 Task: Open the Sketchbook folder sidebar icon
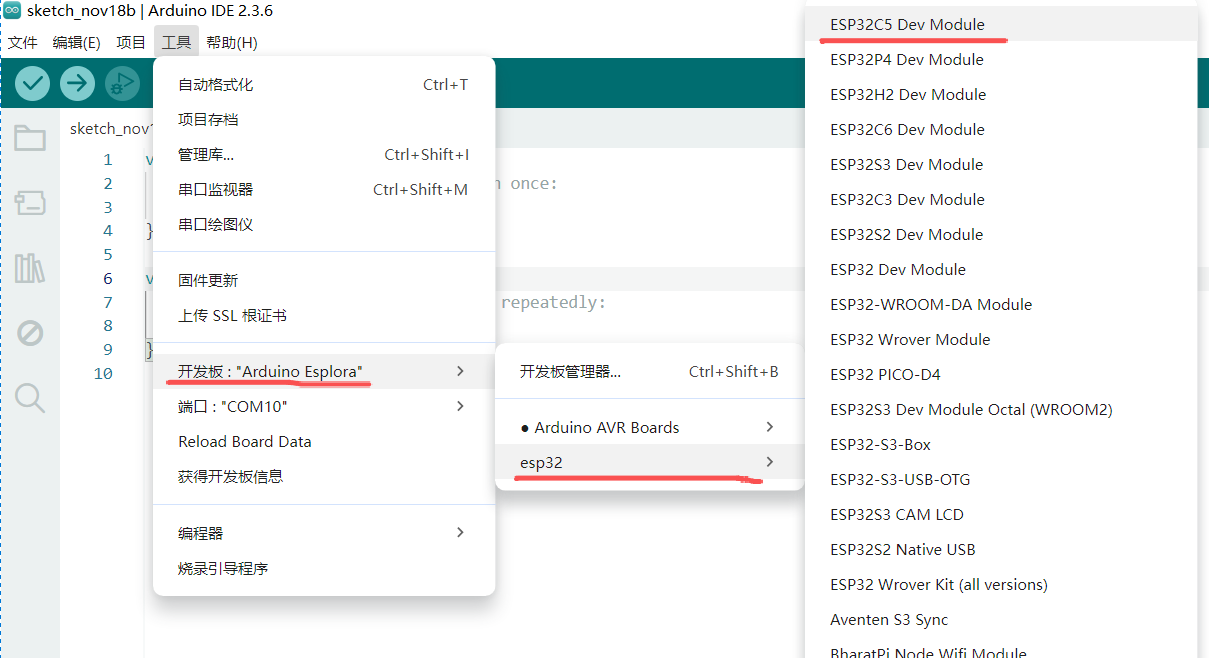pos(30,138)
